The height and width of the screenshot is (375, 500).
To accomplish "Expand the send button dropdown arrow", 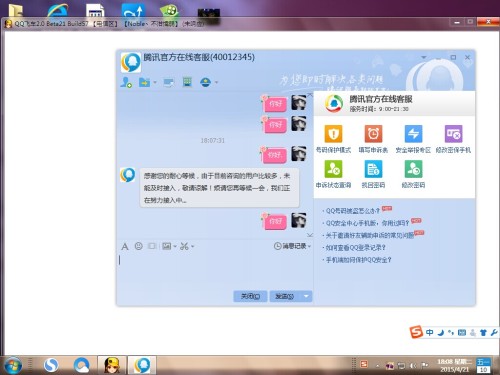I will tap(306, 296).
